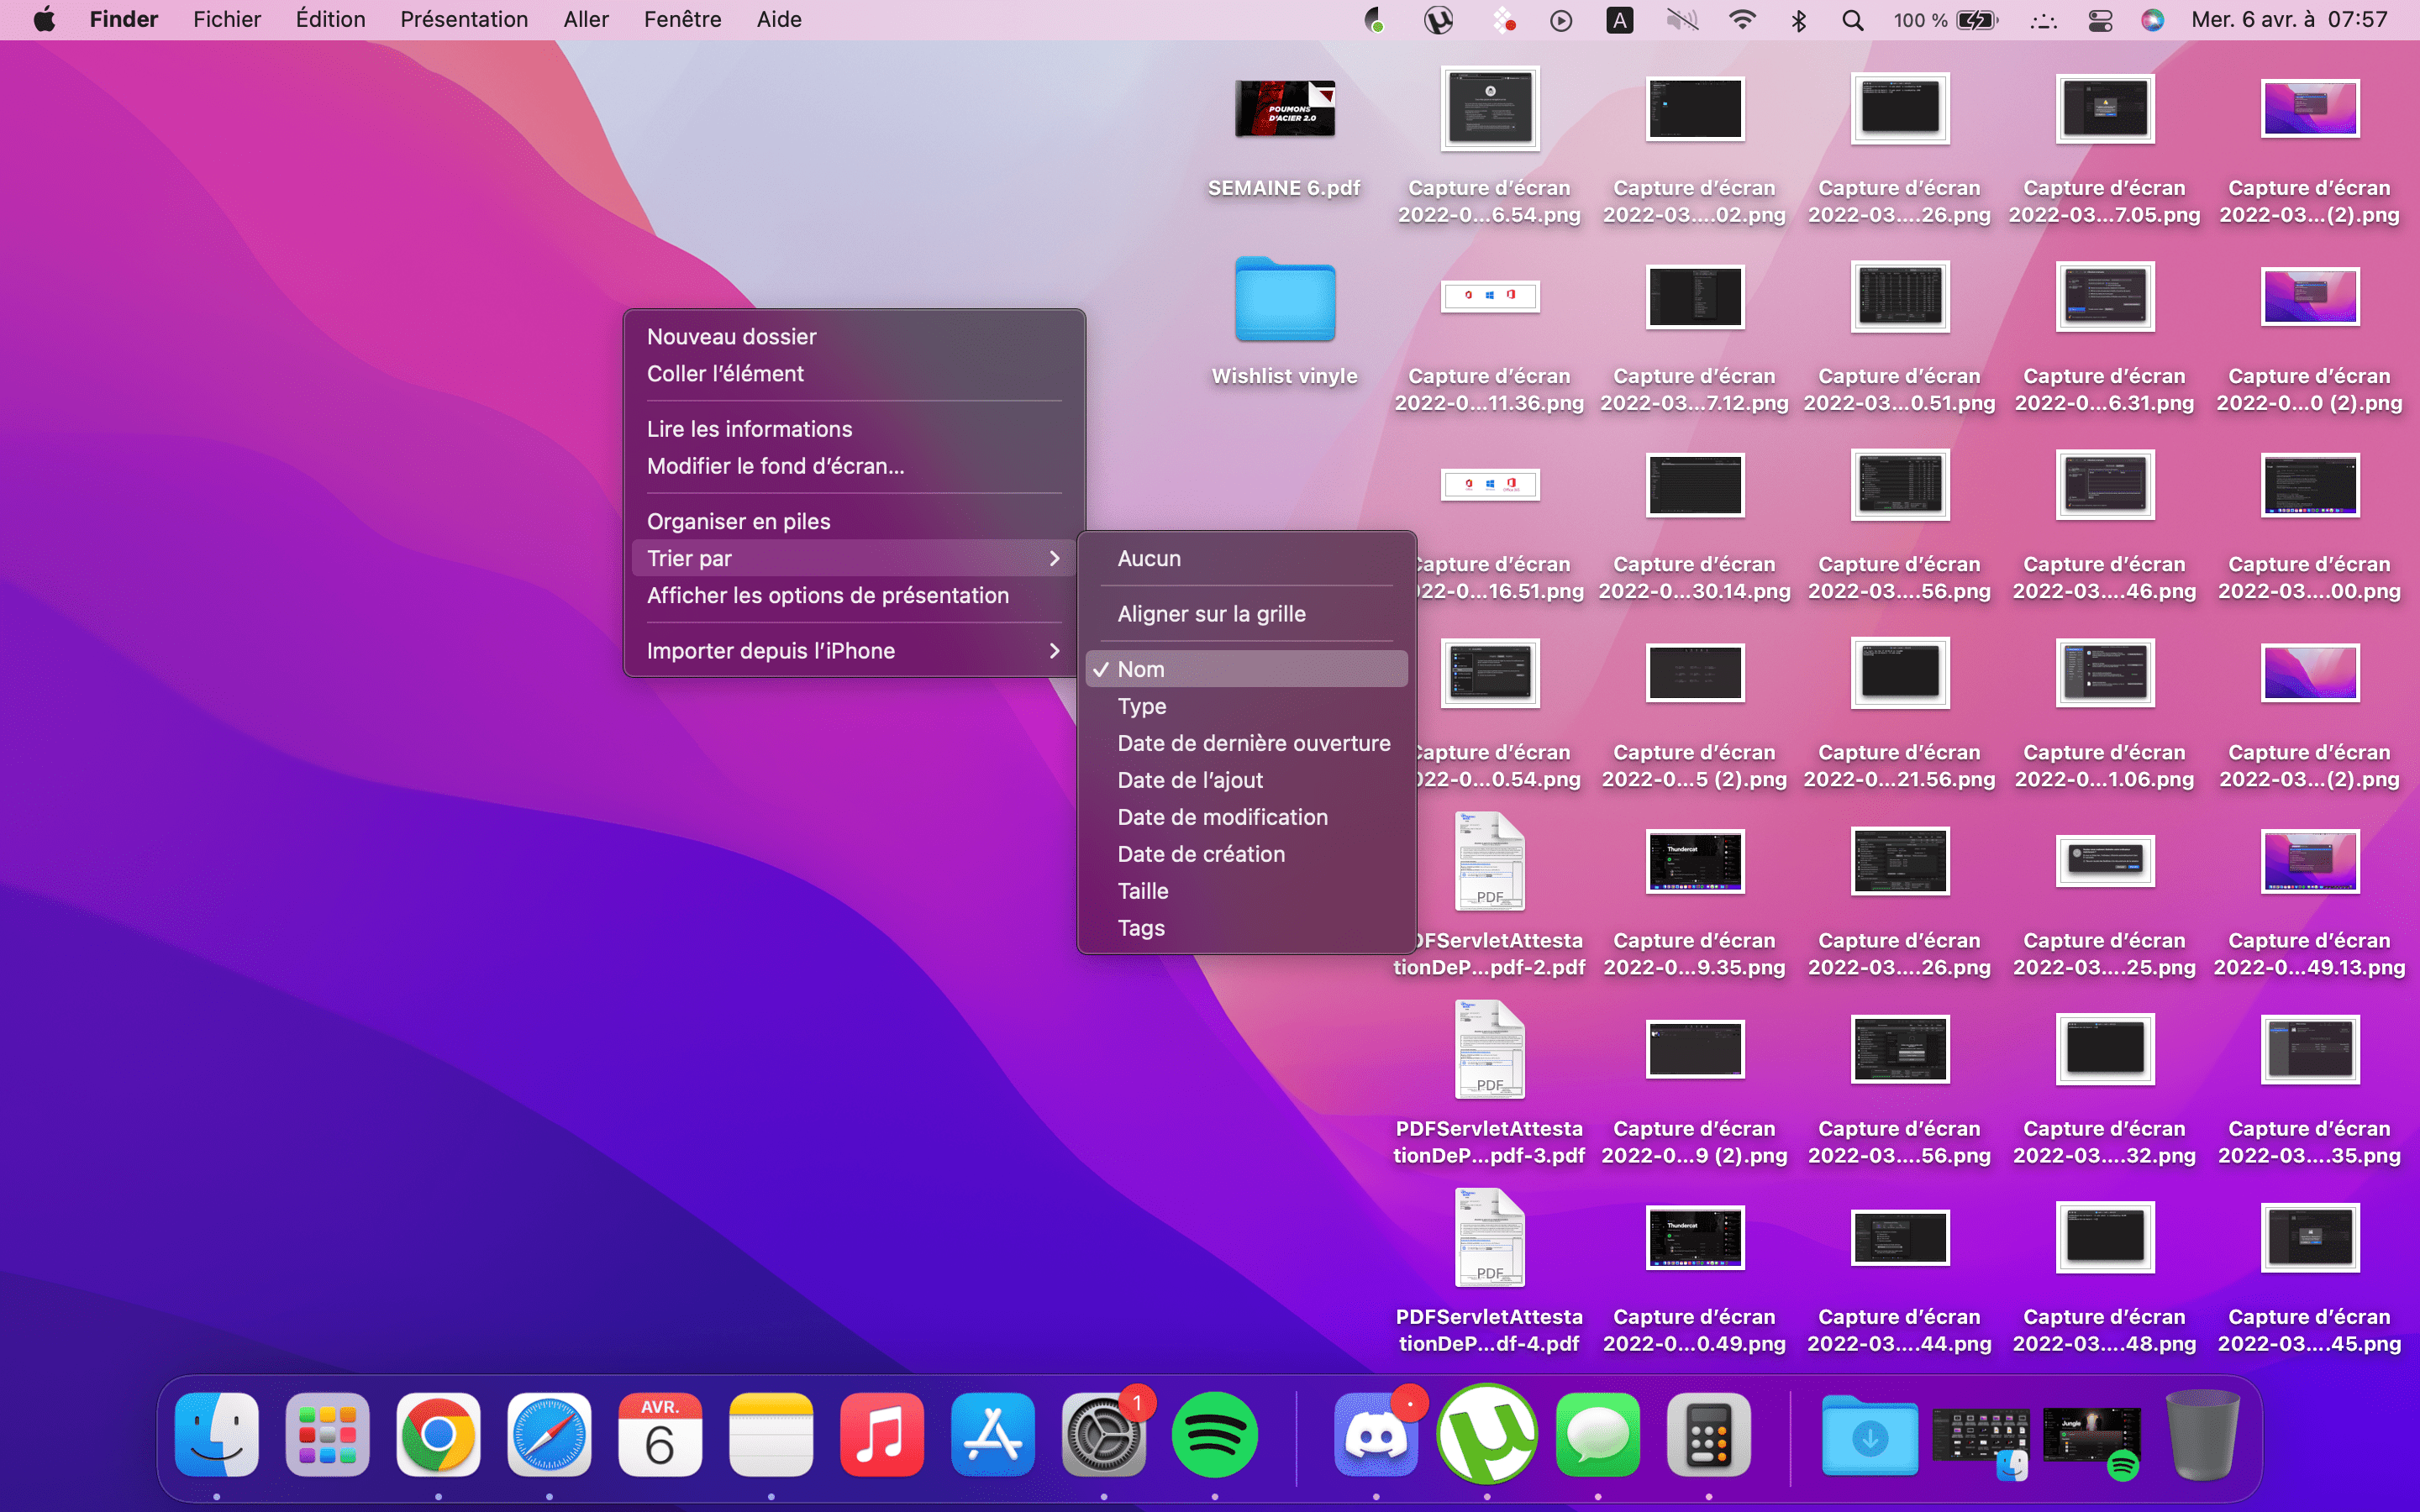Screen dimensions: 2420x1512
Task: Select Organiser en piles
Action: tap(738, 521)
